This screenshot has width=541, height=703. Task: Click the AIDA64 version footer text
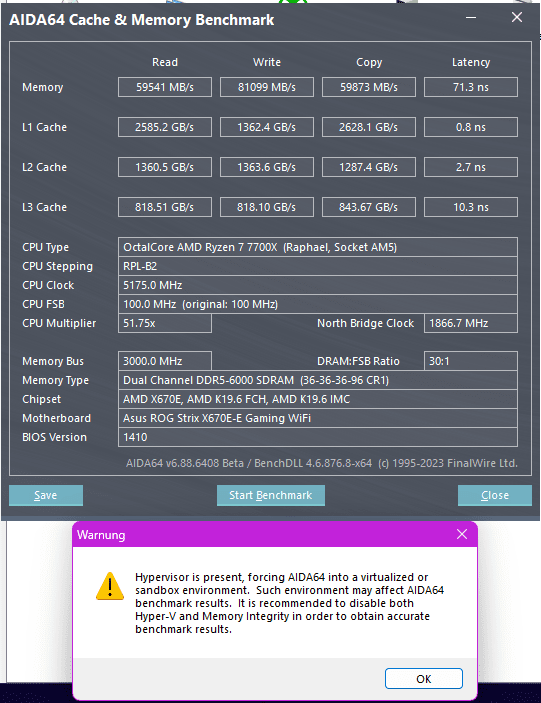322,463
